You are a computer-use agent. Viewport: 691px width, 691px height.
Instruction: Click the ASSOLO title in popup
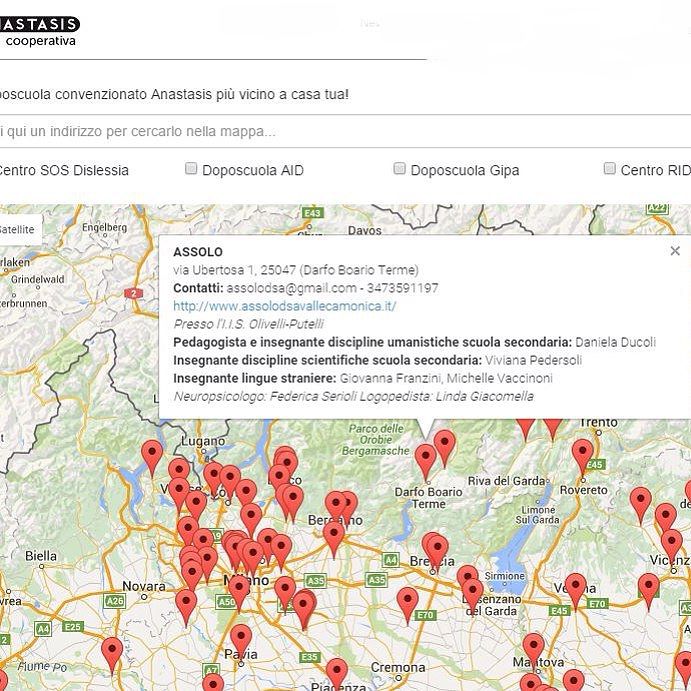(198, 252)
